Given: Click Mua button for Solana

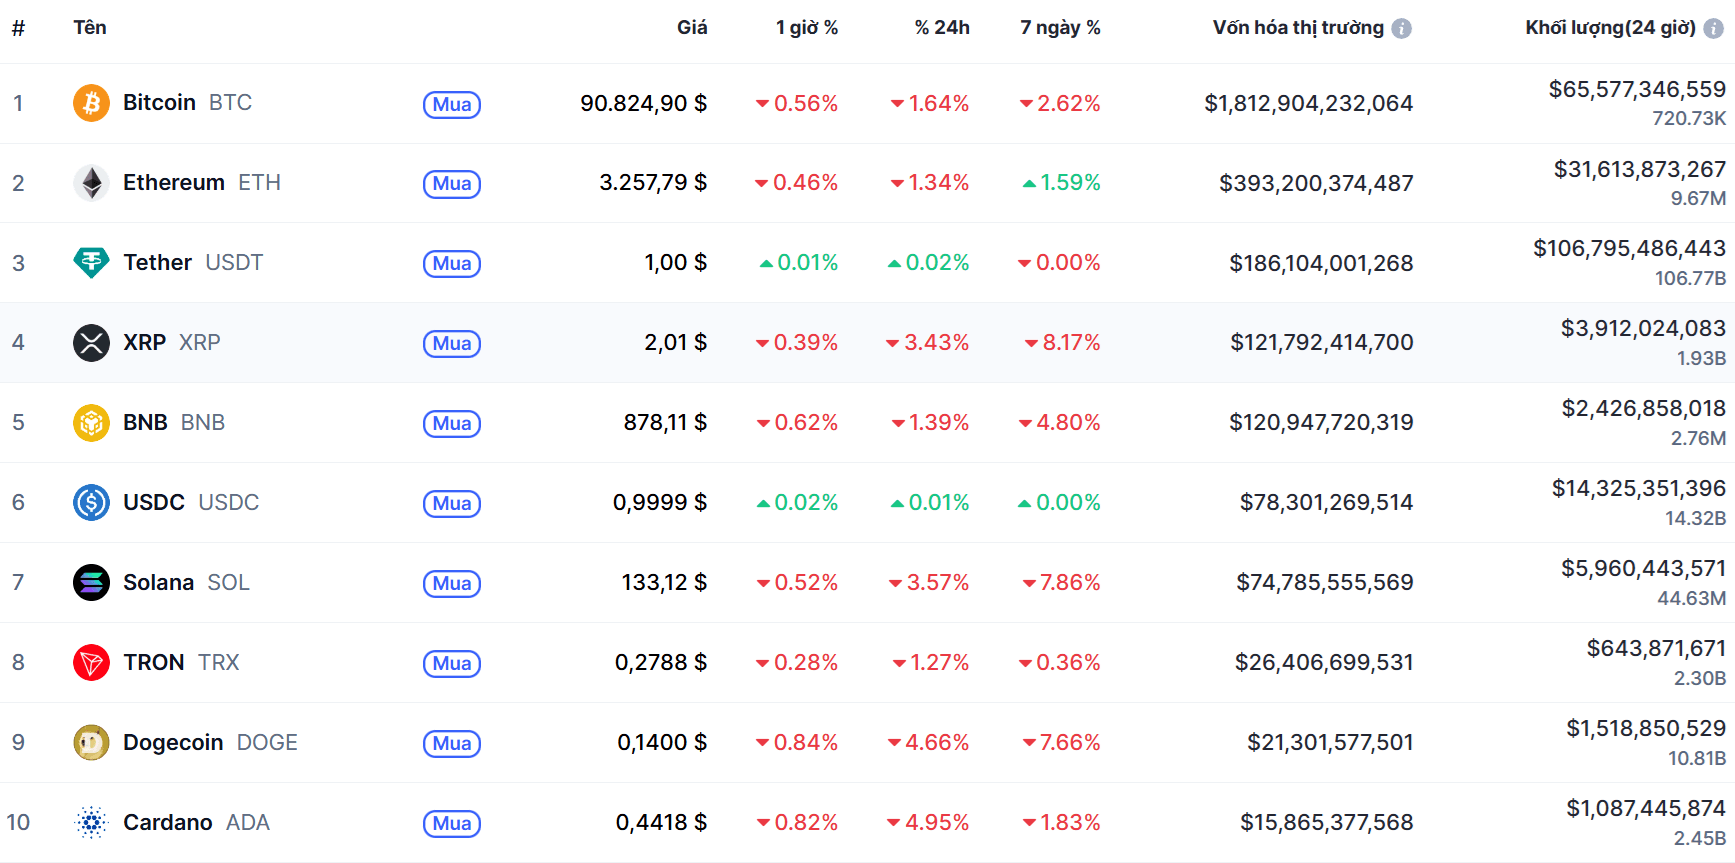Looking at the screenshot, I should (x=452, y=584).
